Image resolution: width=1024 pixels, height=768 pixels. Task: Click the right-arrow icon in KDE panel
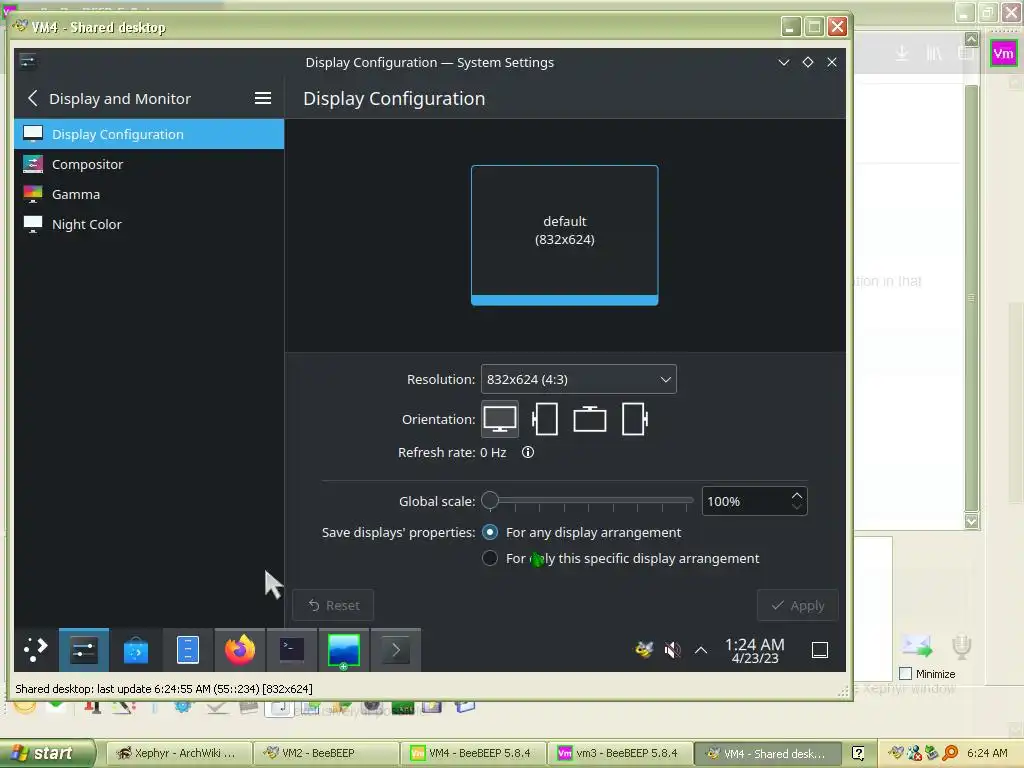tap(396, 650)
